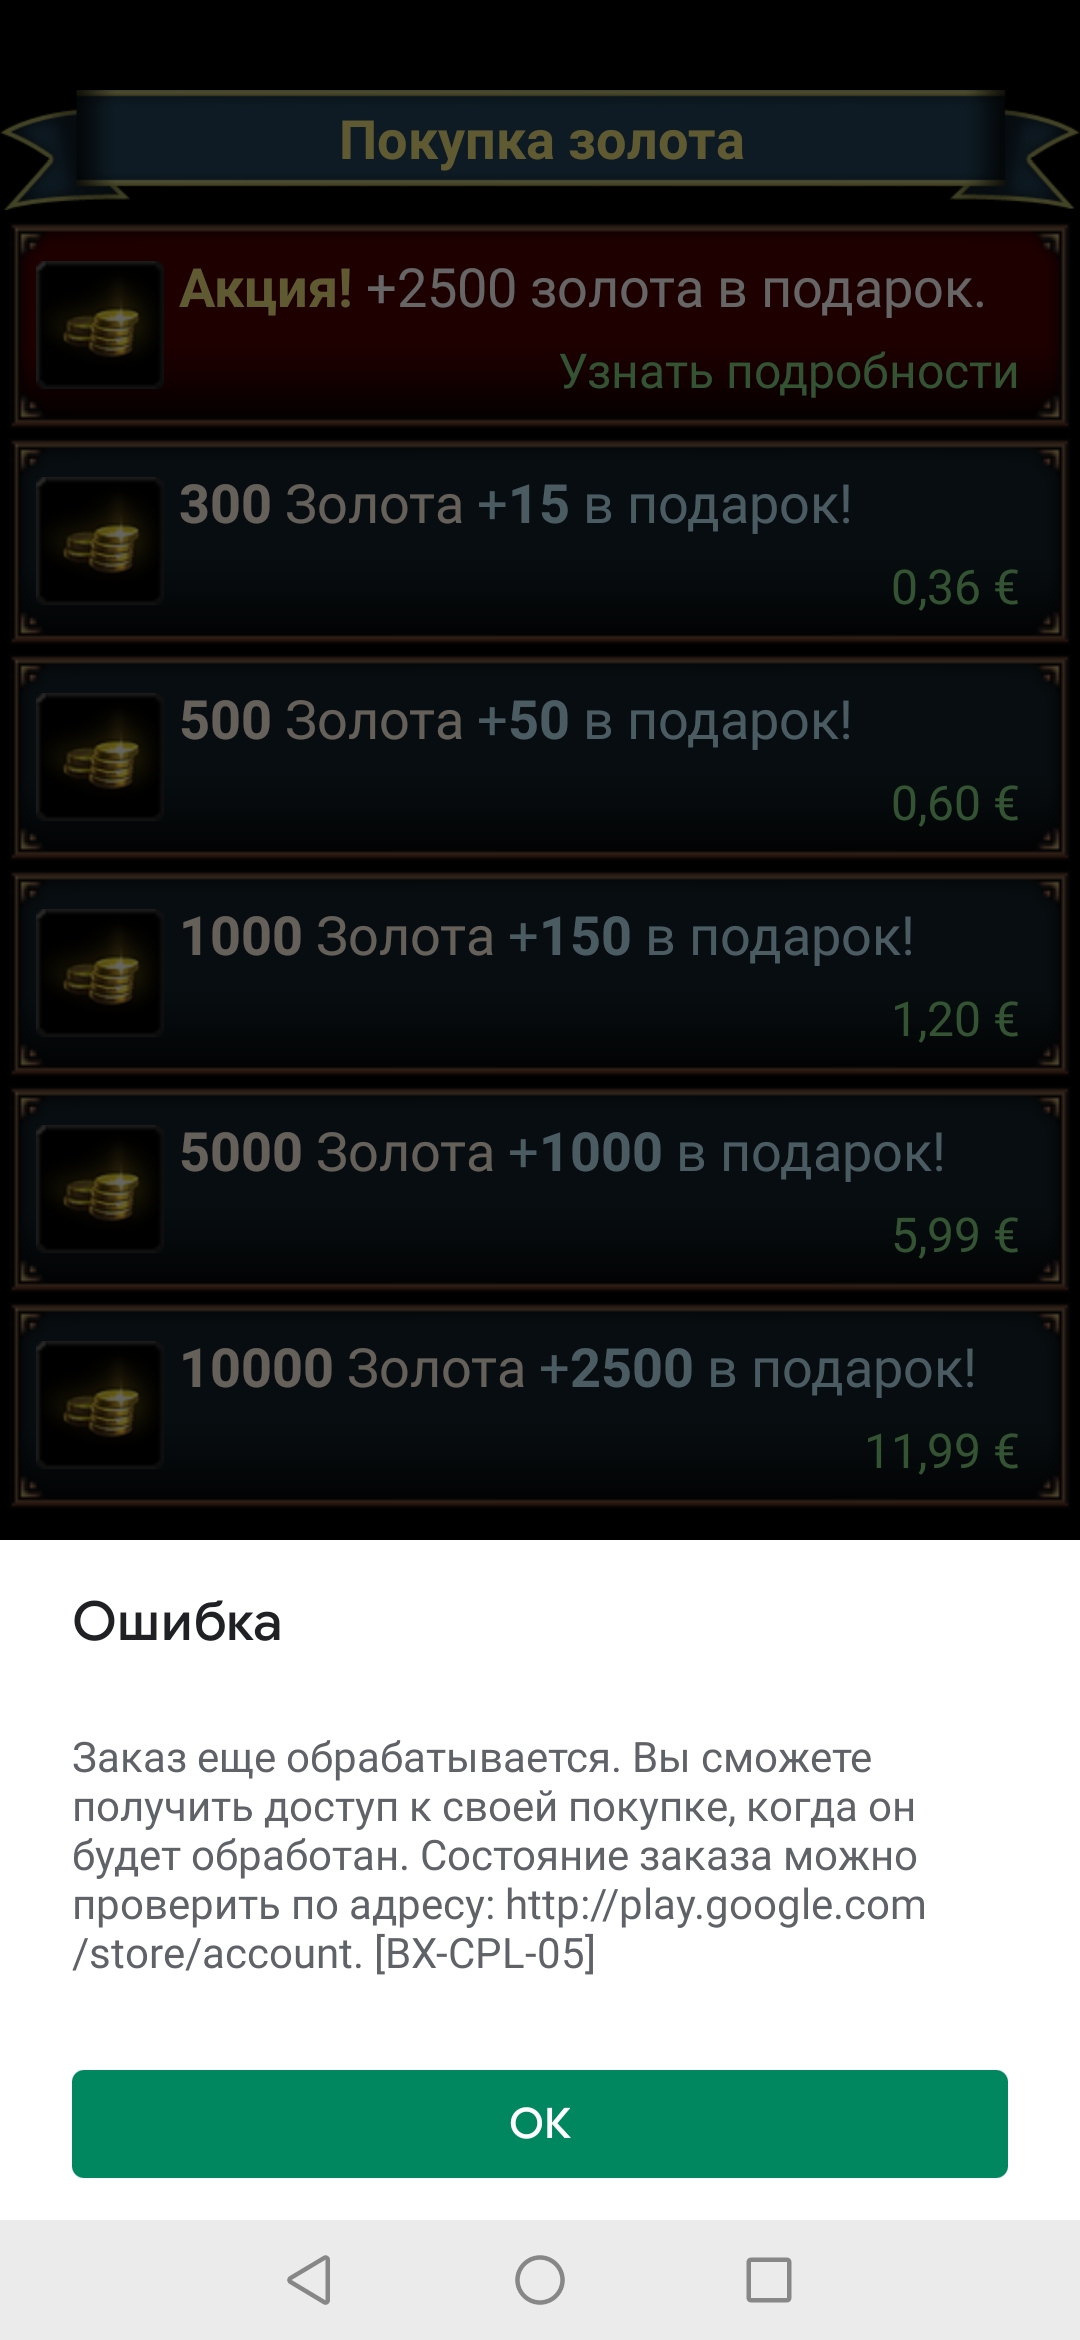Tap the gold coins icon in the Акция banner
This screenshot has width=1080, height=2340.
100,325
